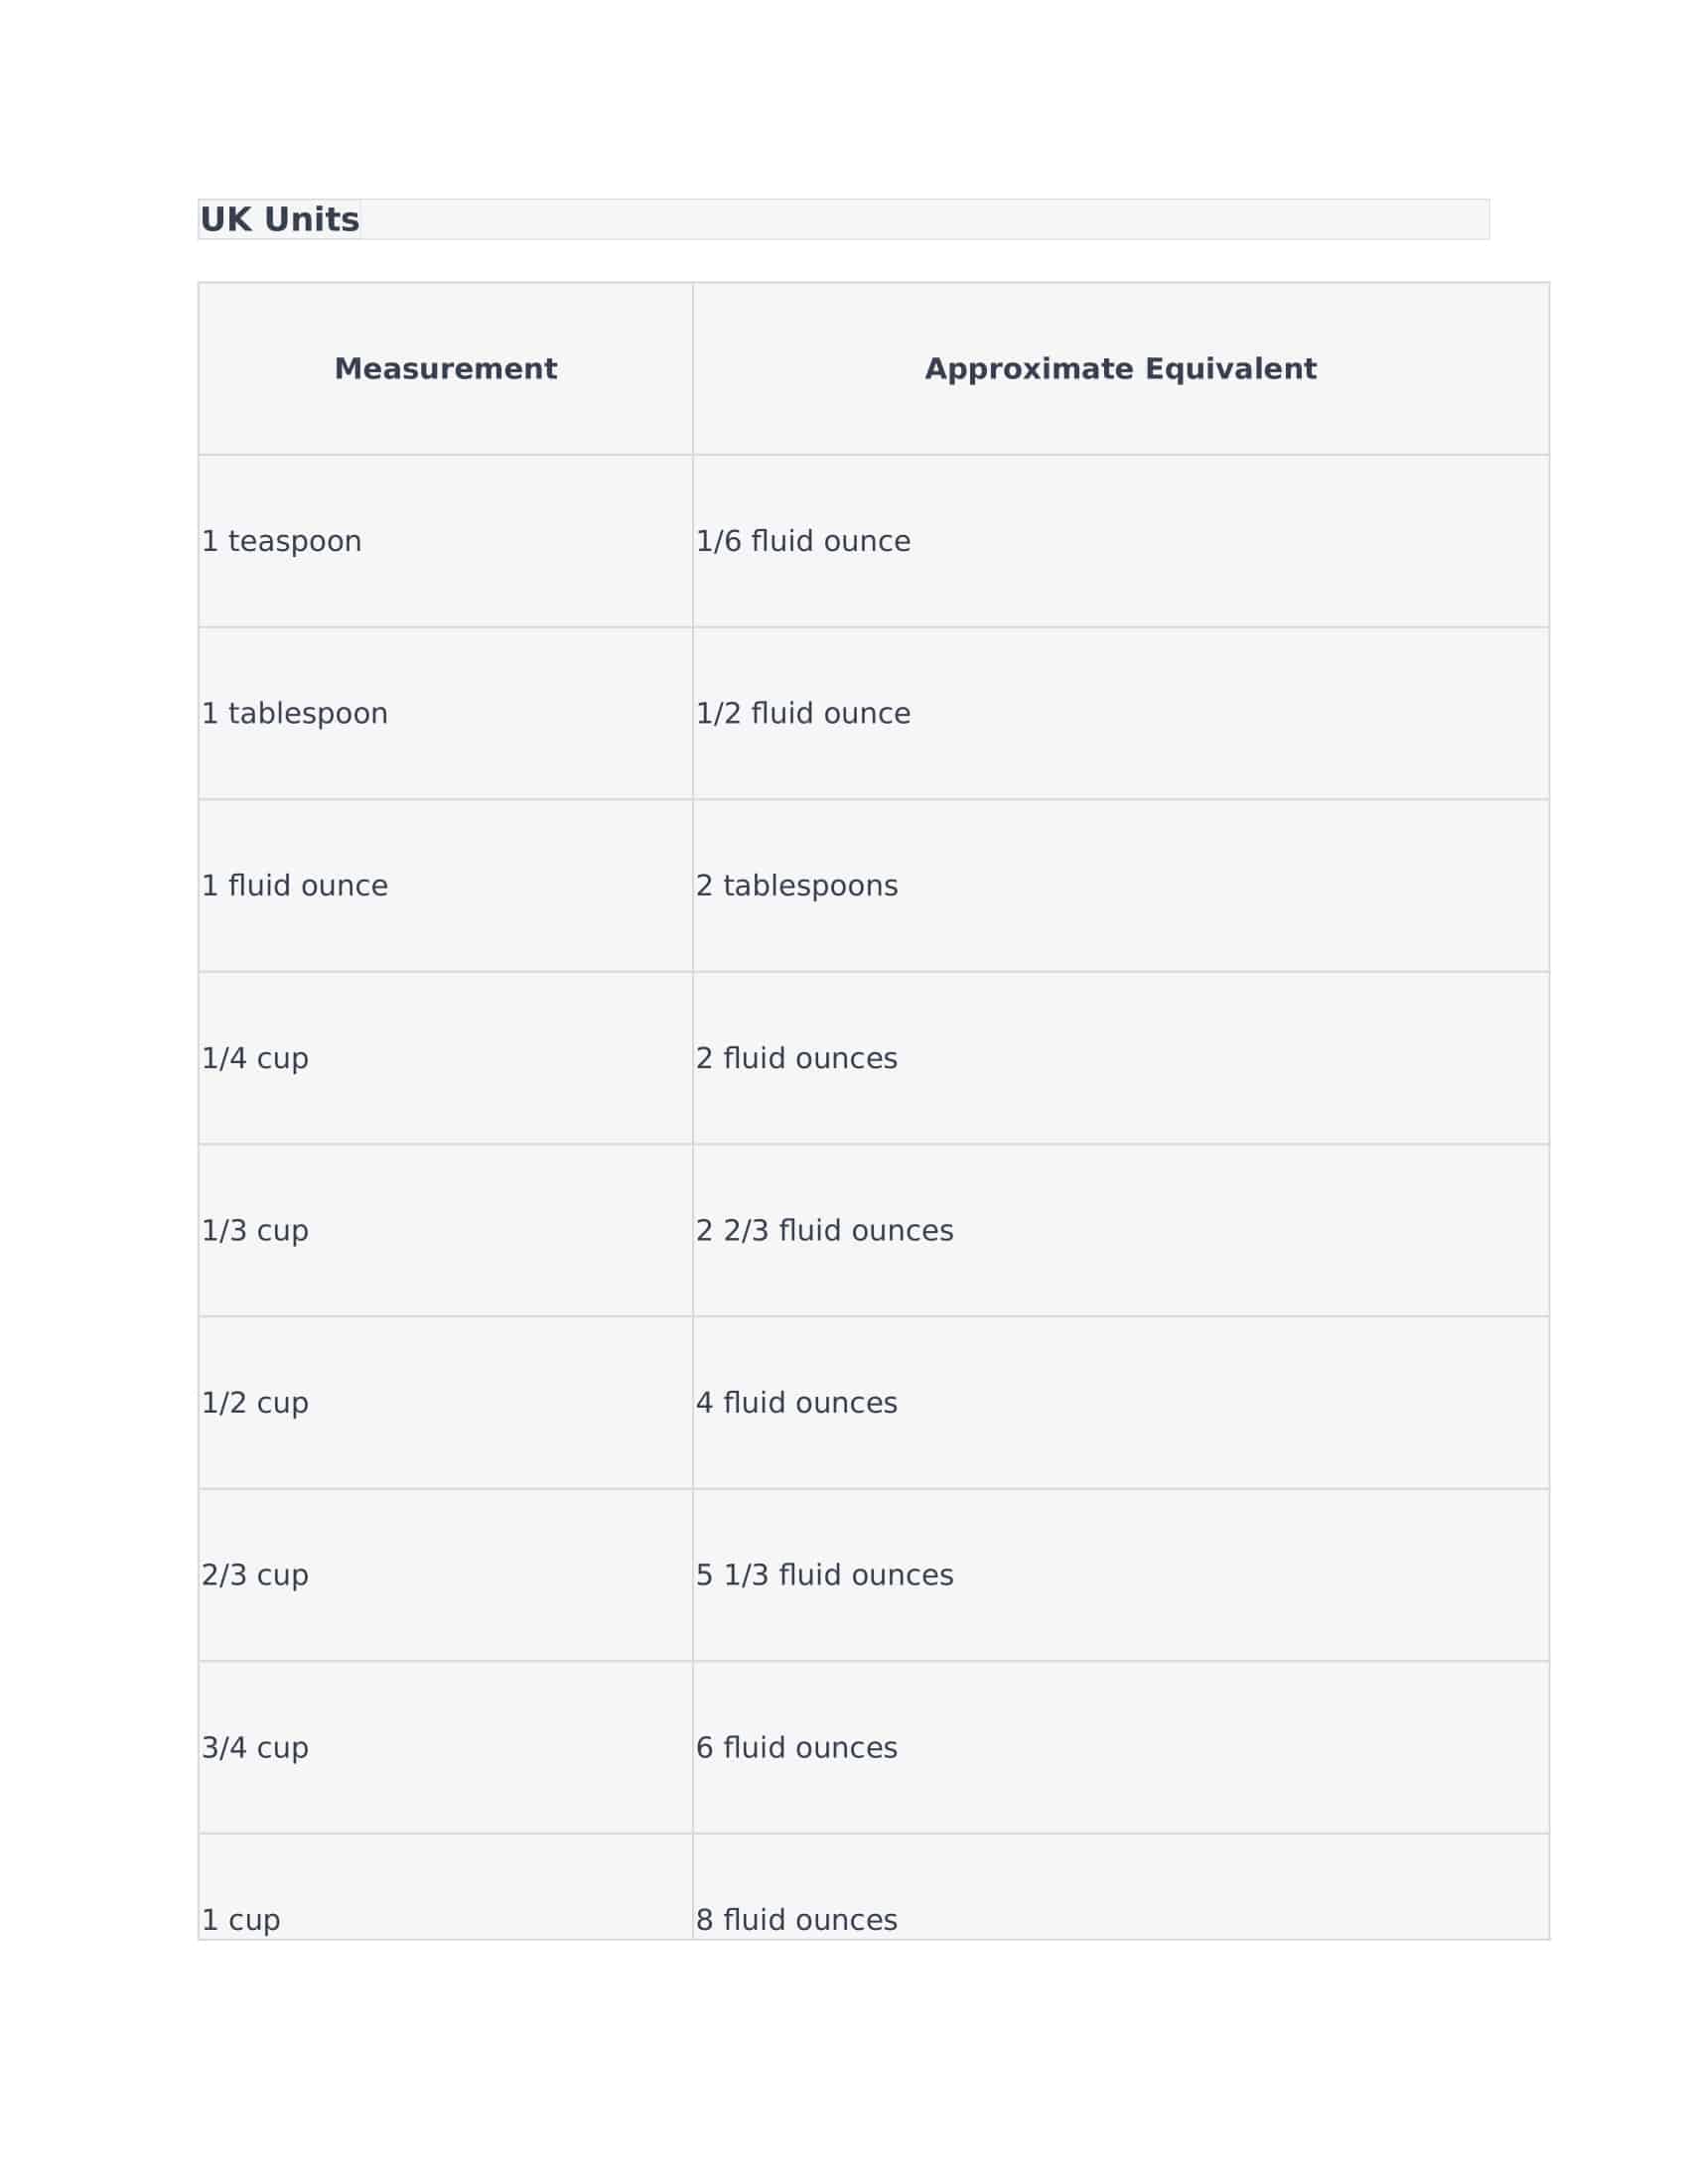Viewport: 1688px width, 2184px height.
Task: Select the "1 teaspoon" cell
Action: click(282, 542)
